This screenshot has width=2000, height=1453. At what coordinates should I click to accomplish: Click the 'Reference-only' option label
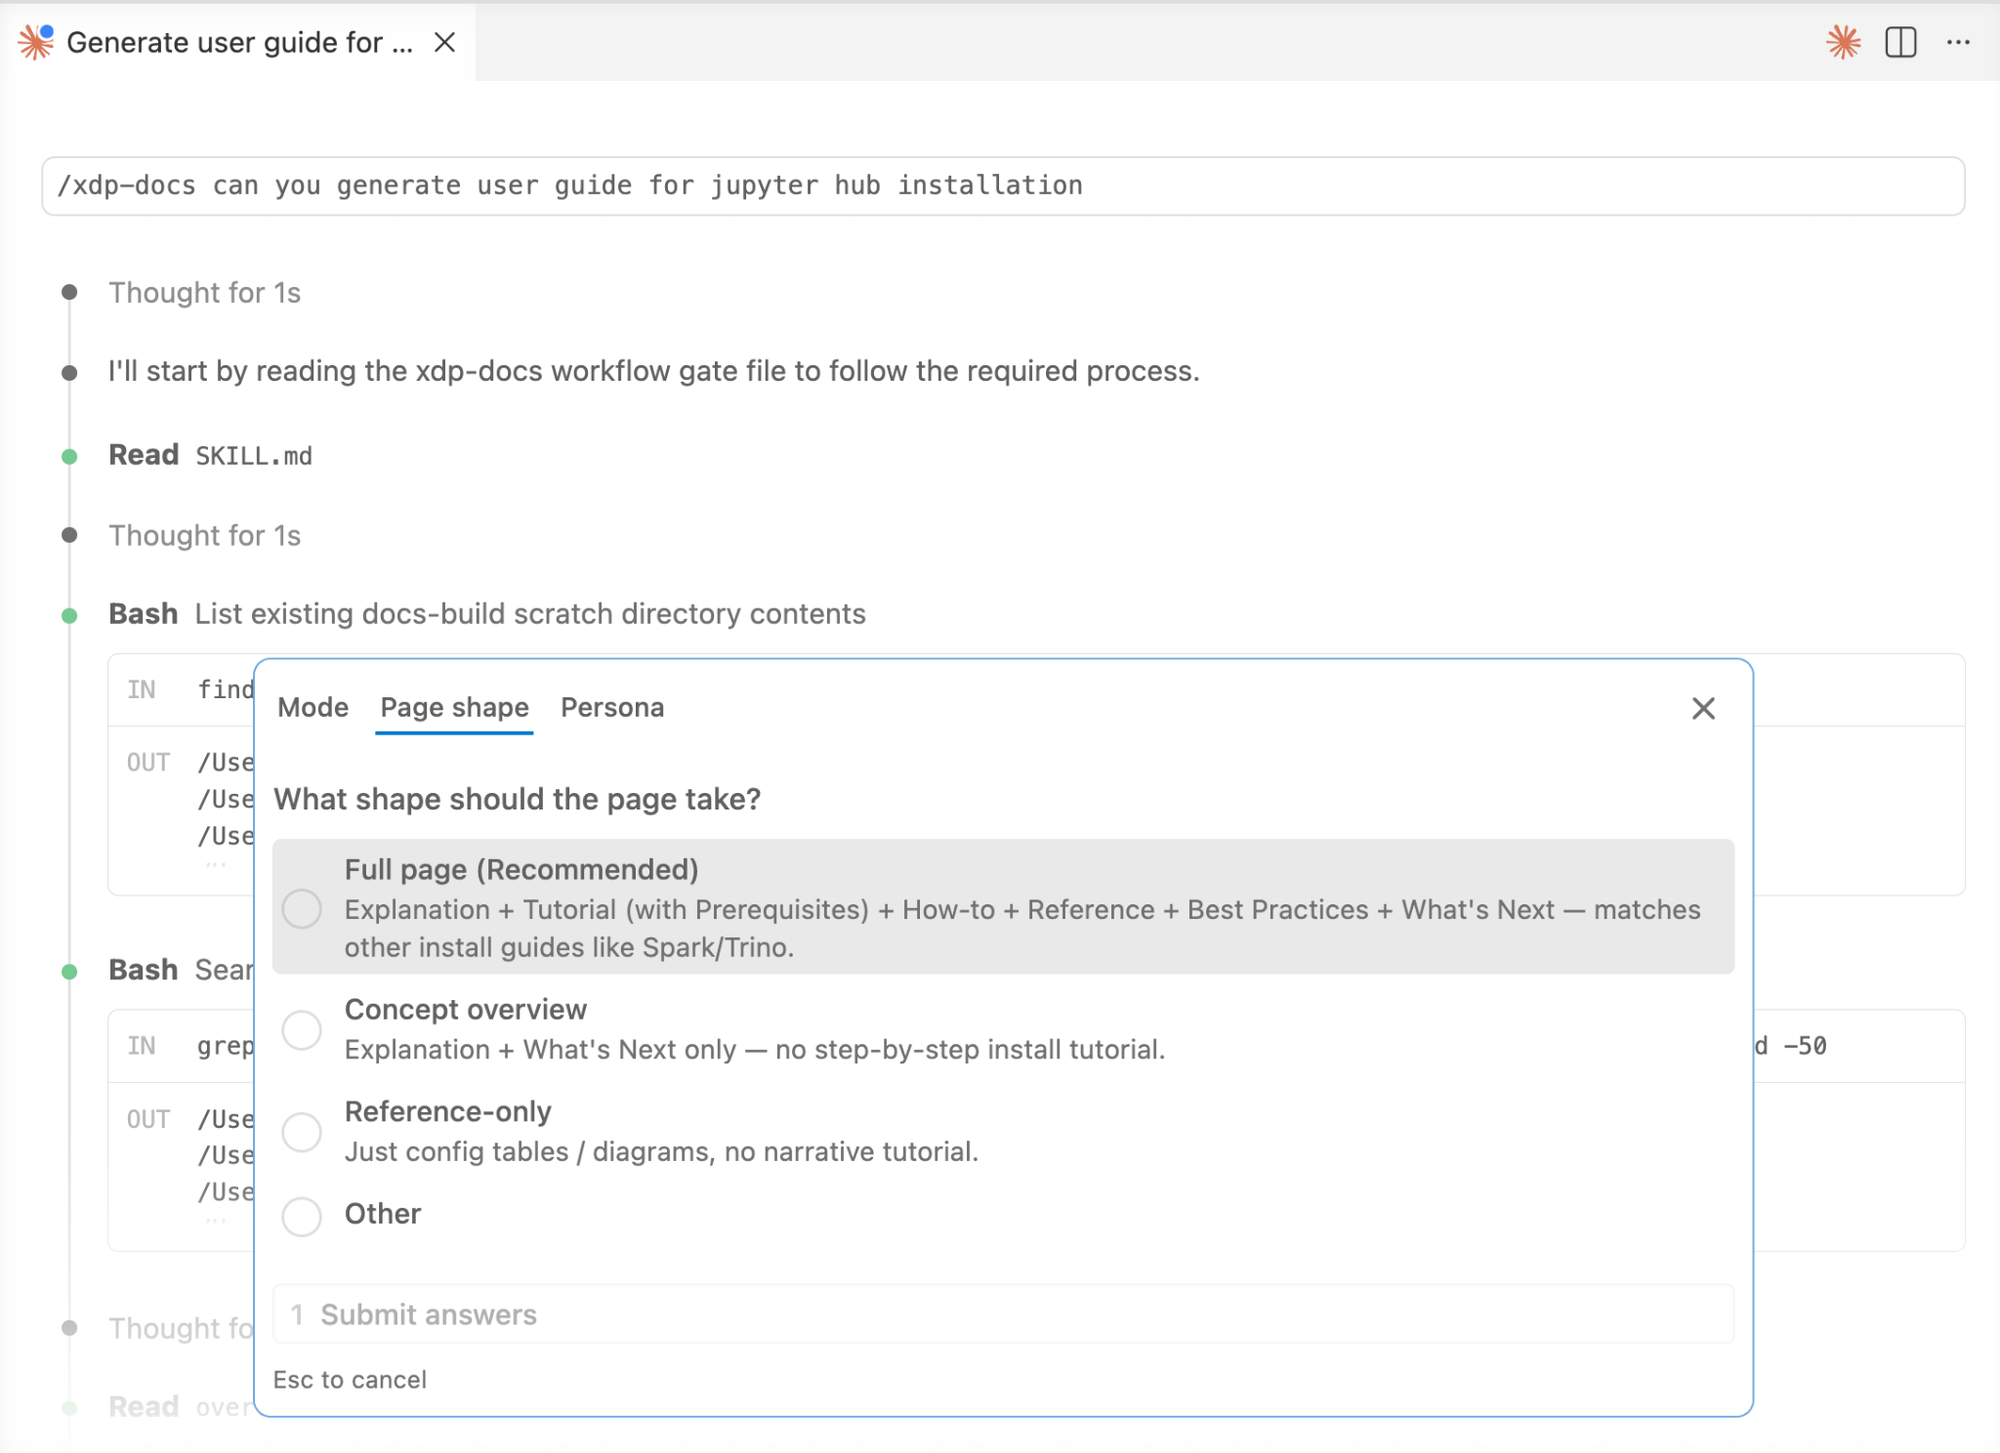pos(448,1111)
